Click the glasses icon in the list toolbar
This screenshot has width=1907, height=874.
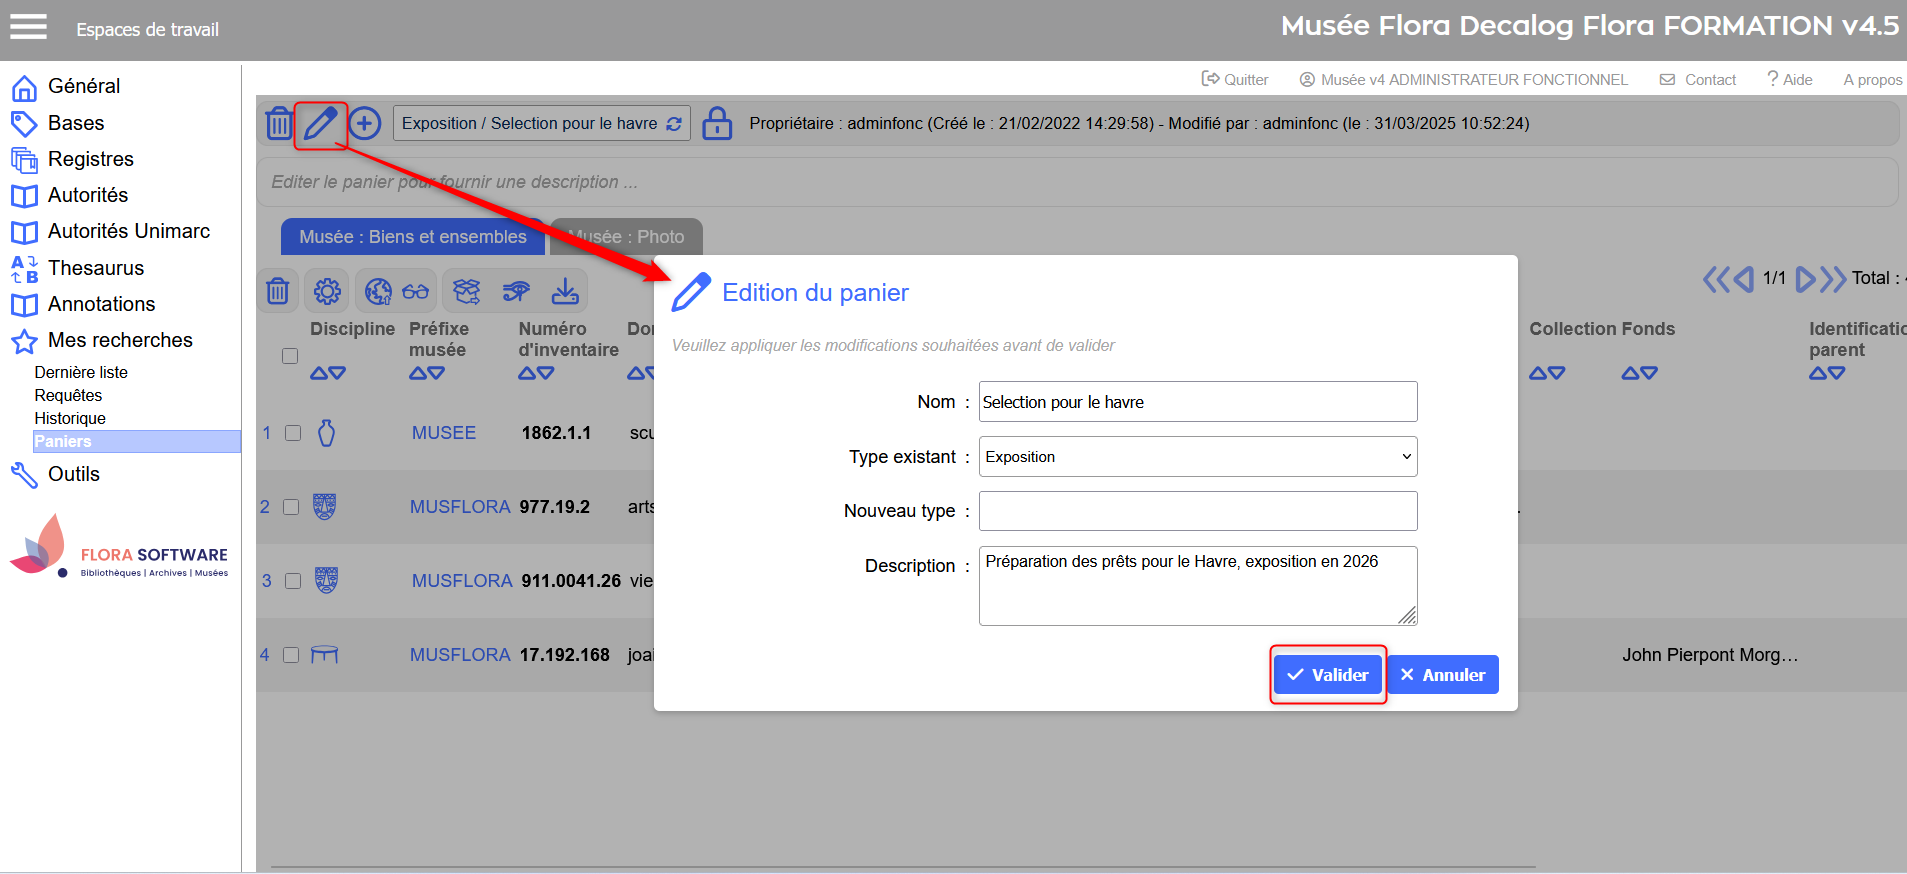click(x=416, y=291)
